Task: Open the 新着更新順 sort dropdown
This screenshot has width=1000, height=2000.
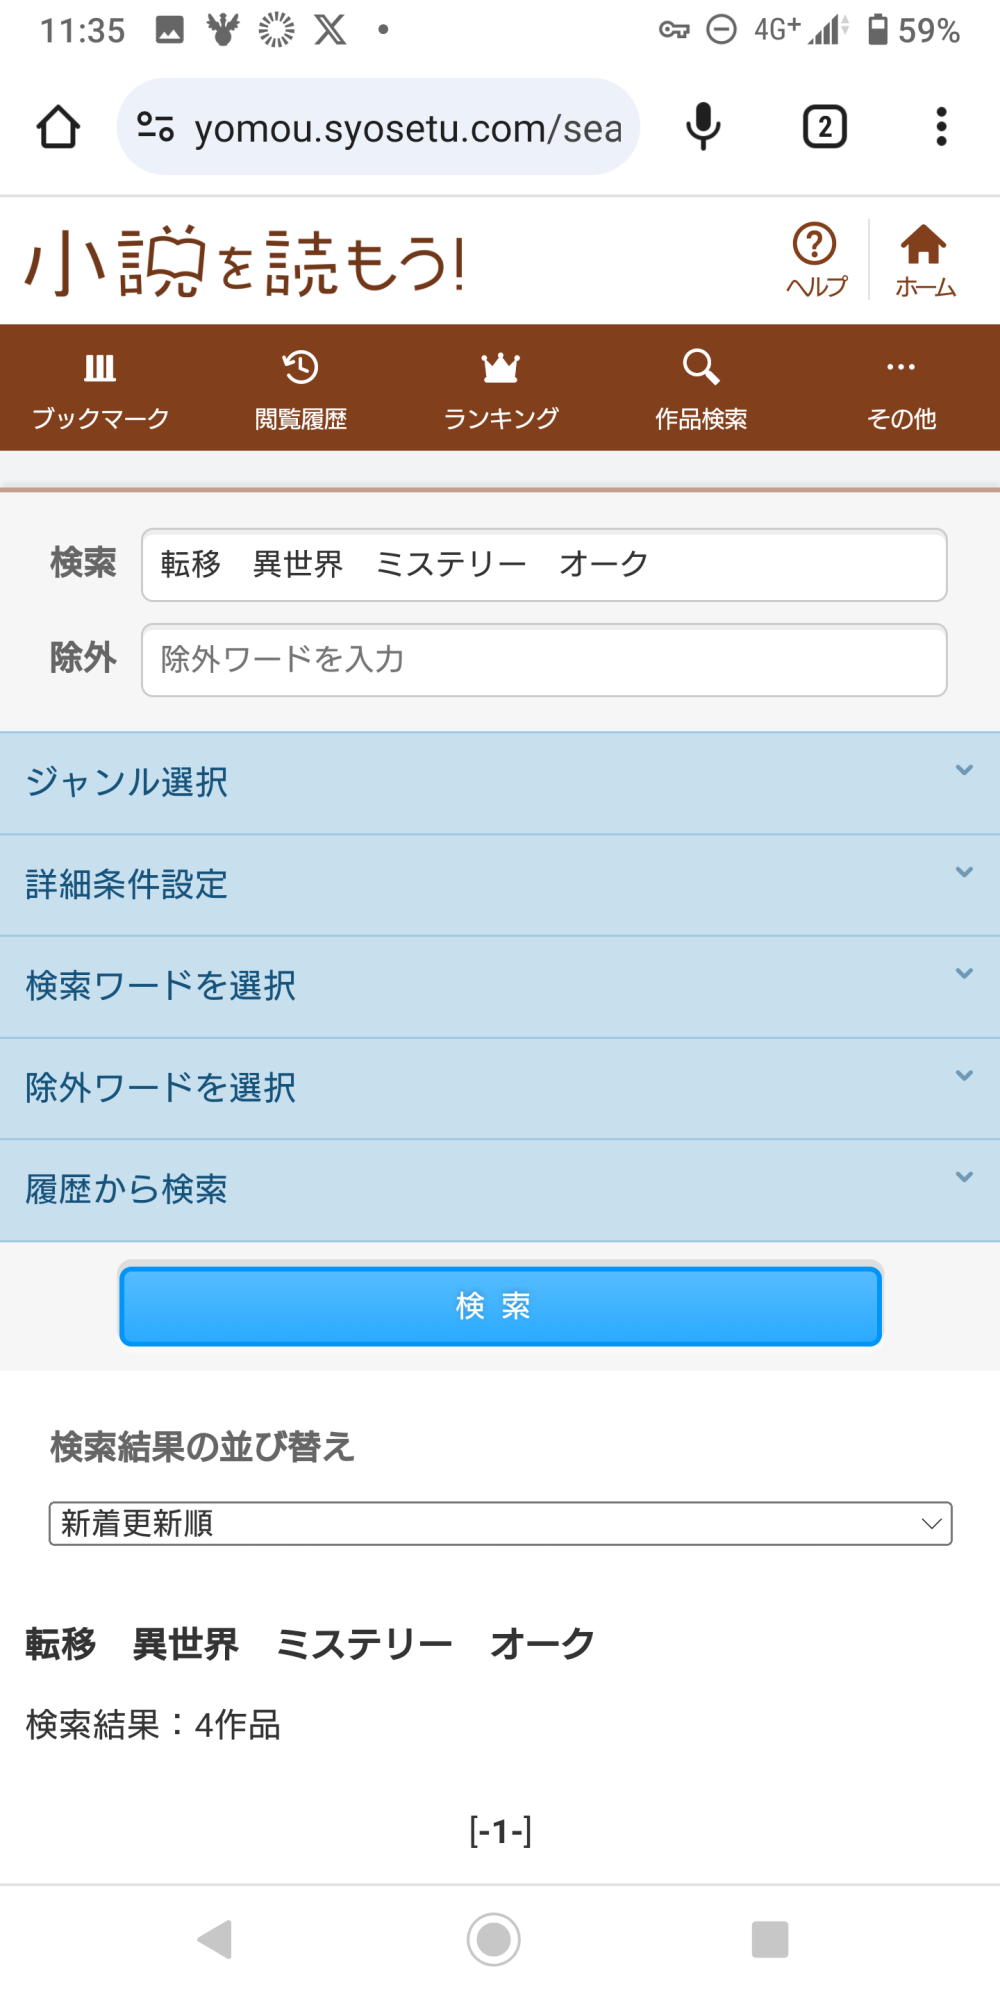Action: [x=500, y=1523]
